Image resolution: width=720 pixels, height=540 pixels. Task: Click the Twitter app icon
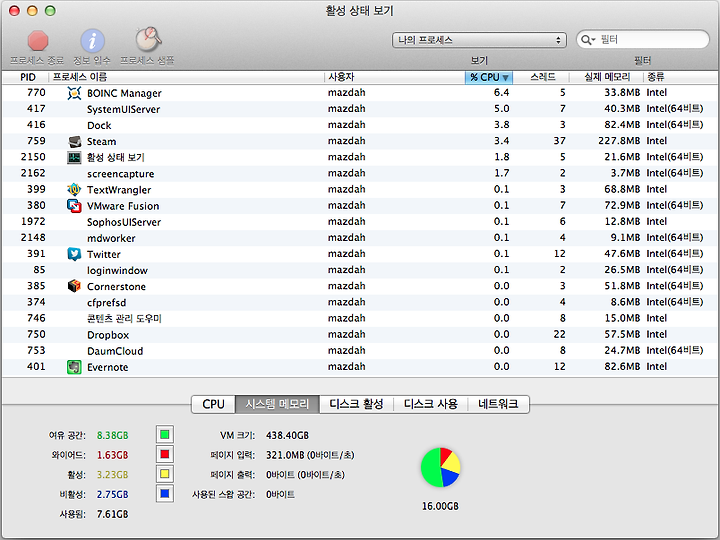click(74, 254)
